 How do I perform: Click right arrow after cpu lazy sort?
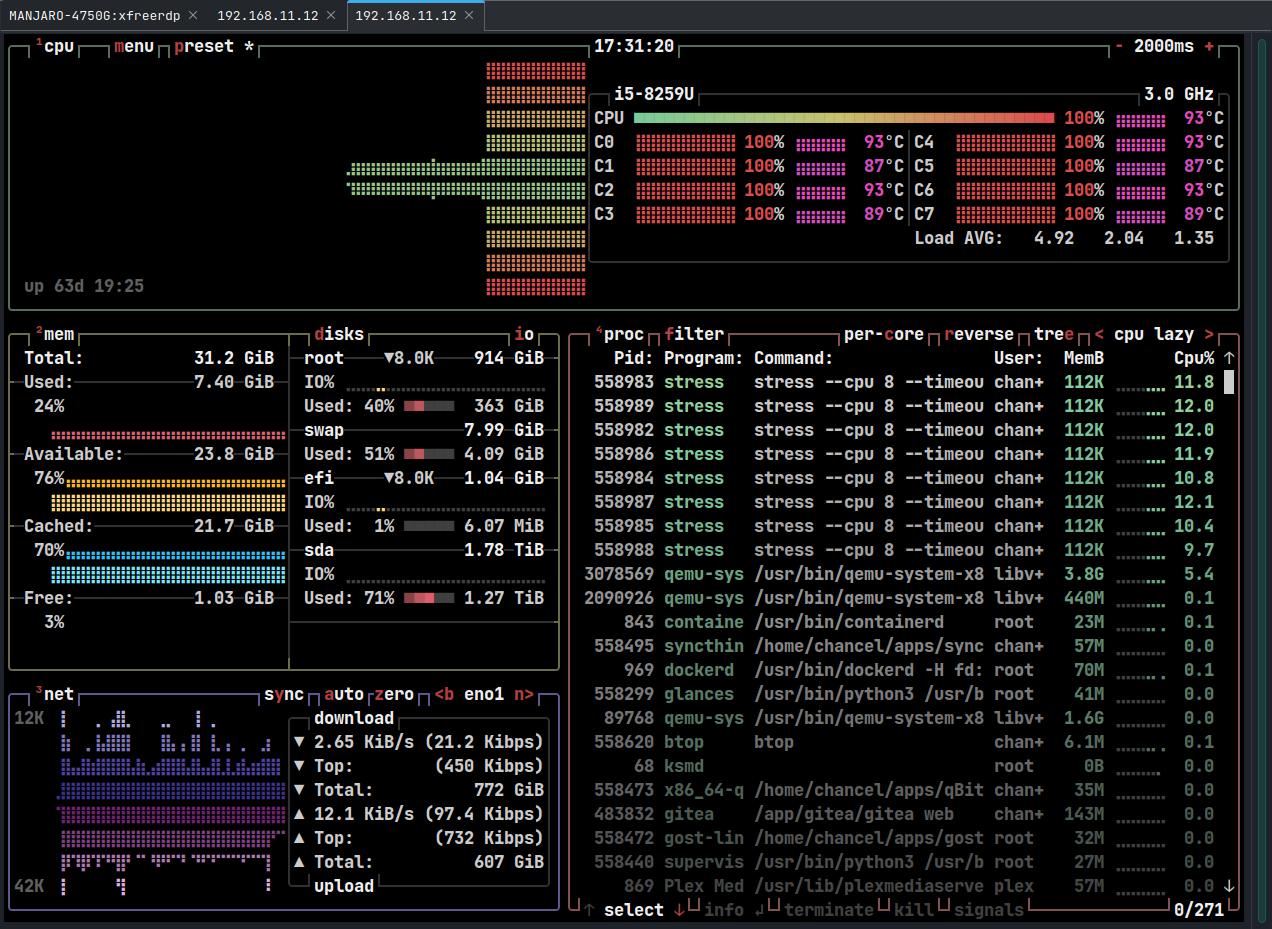click(x=1209, y=334)
